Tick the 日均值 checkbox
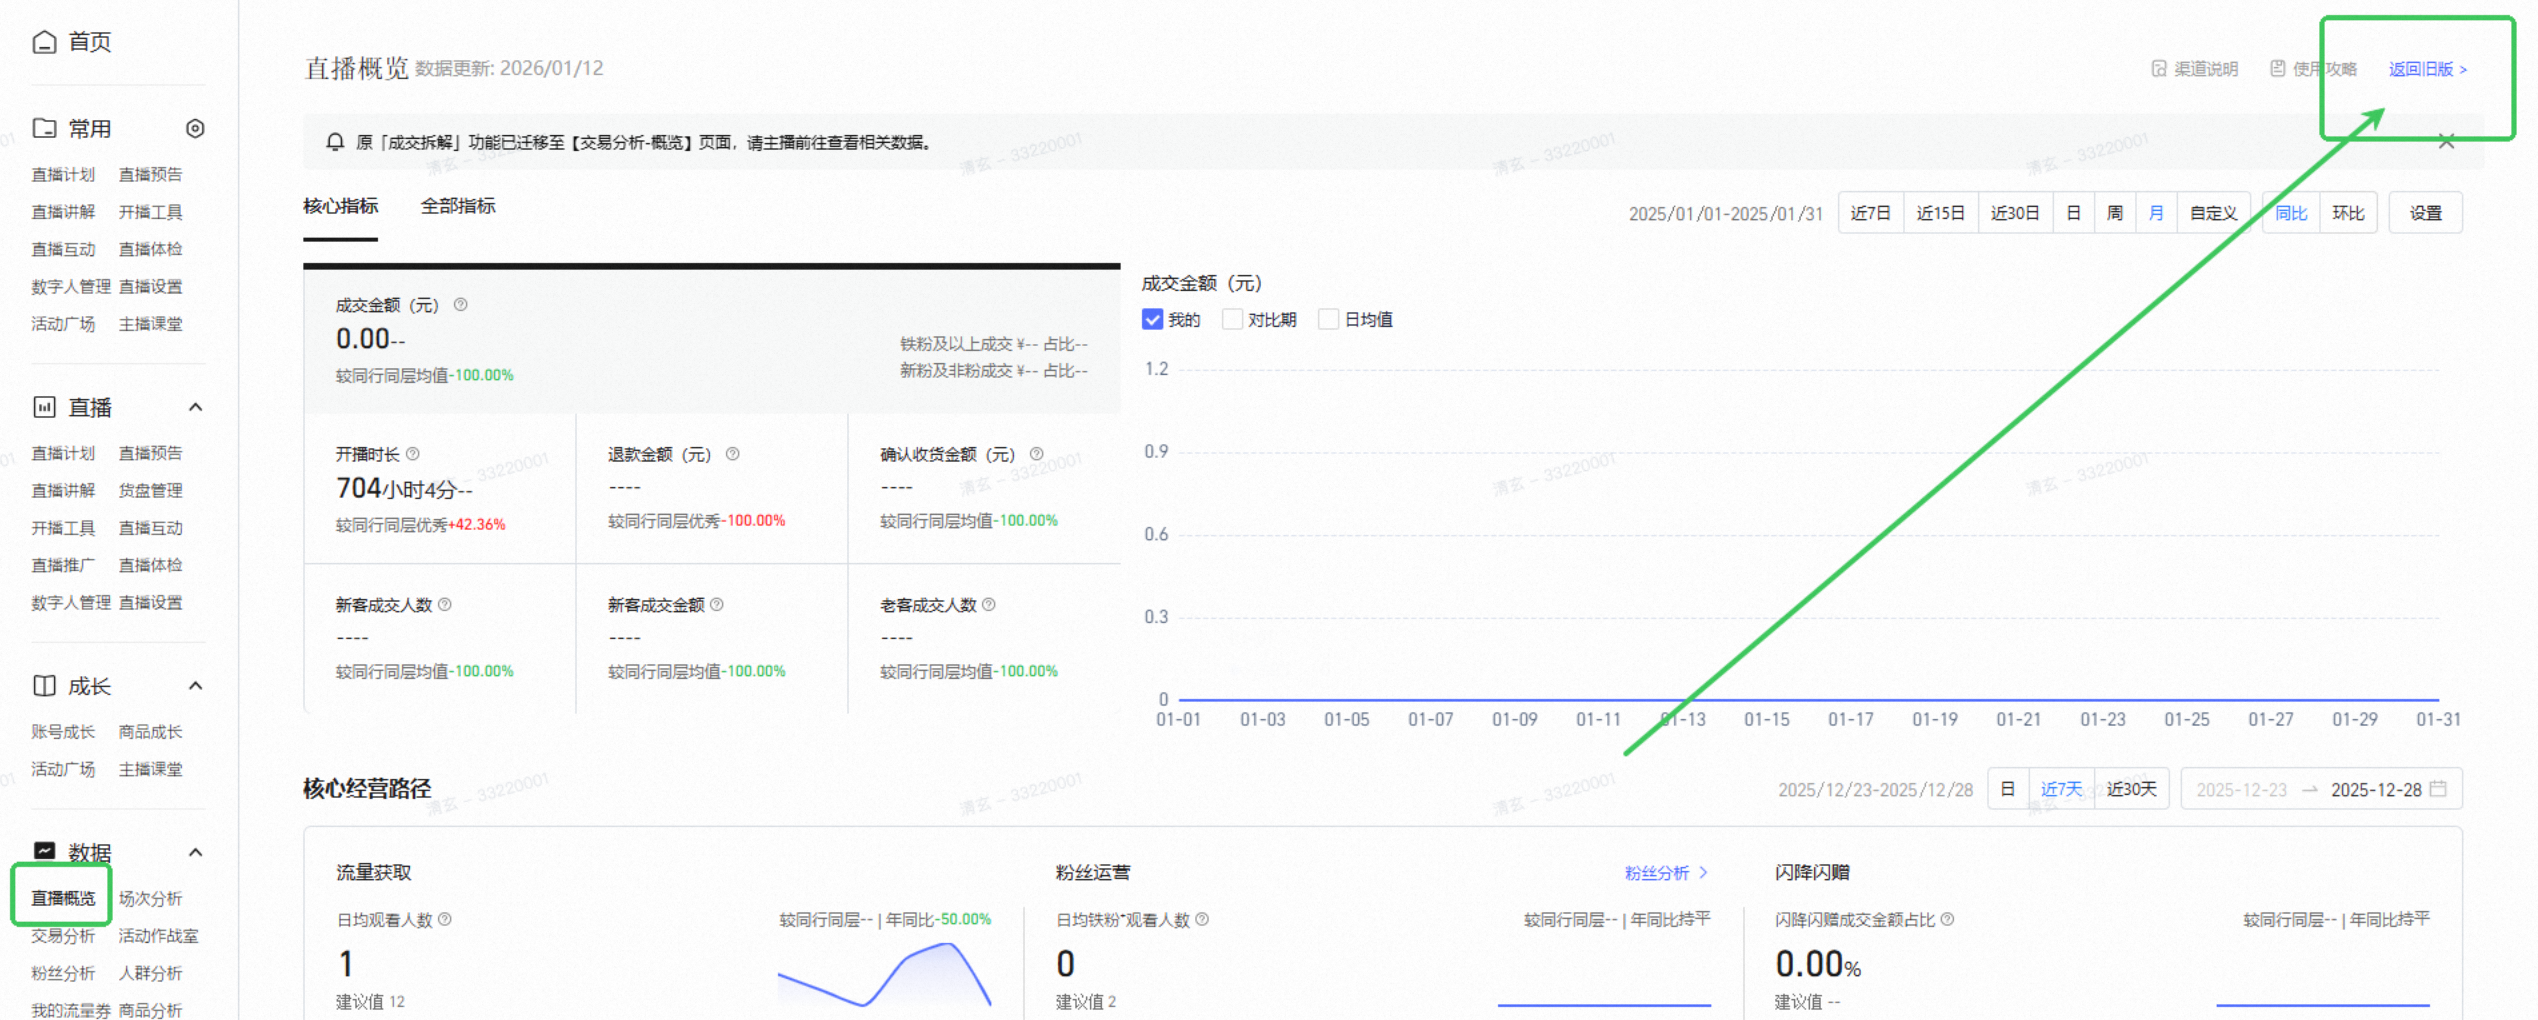The width and height of the screenshot is (2538, 1020). 1328,320
